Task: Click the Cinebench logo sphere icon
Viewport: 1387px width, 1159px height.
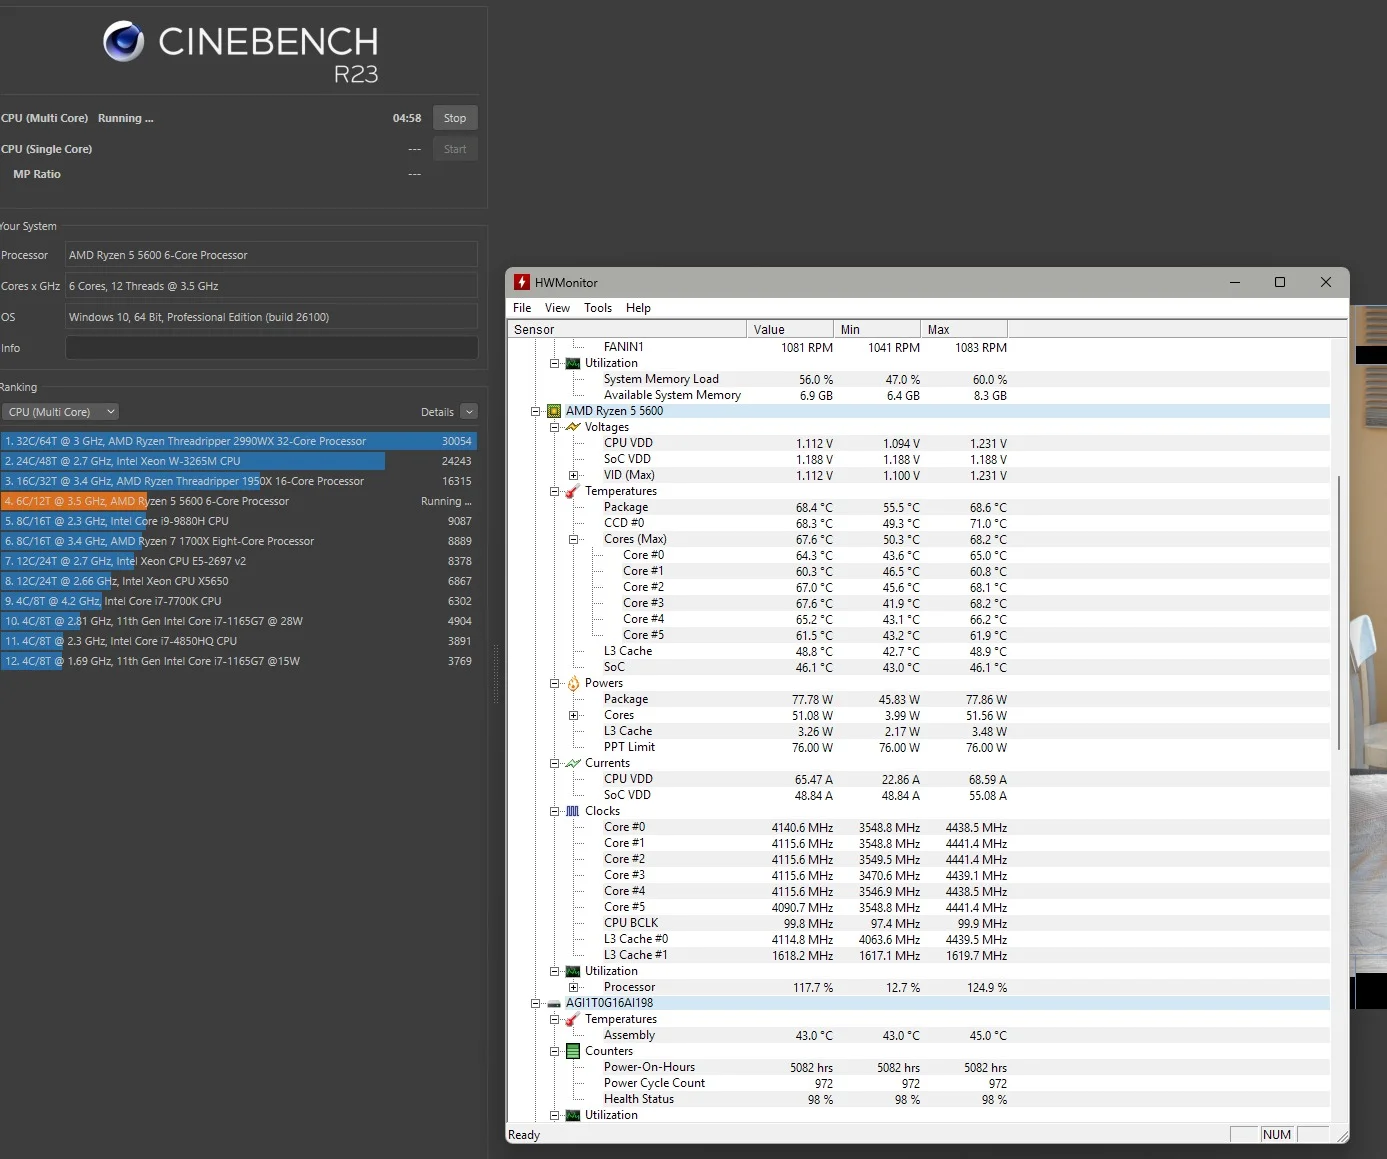Action: pyautogui.click(x=124, y=41)
